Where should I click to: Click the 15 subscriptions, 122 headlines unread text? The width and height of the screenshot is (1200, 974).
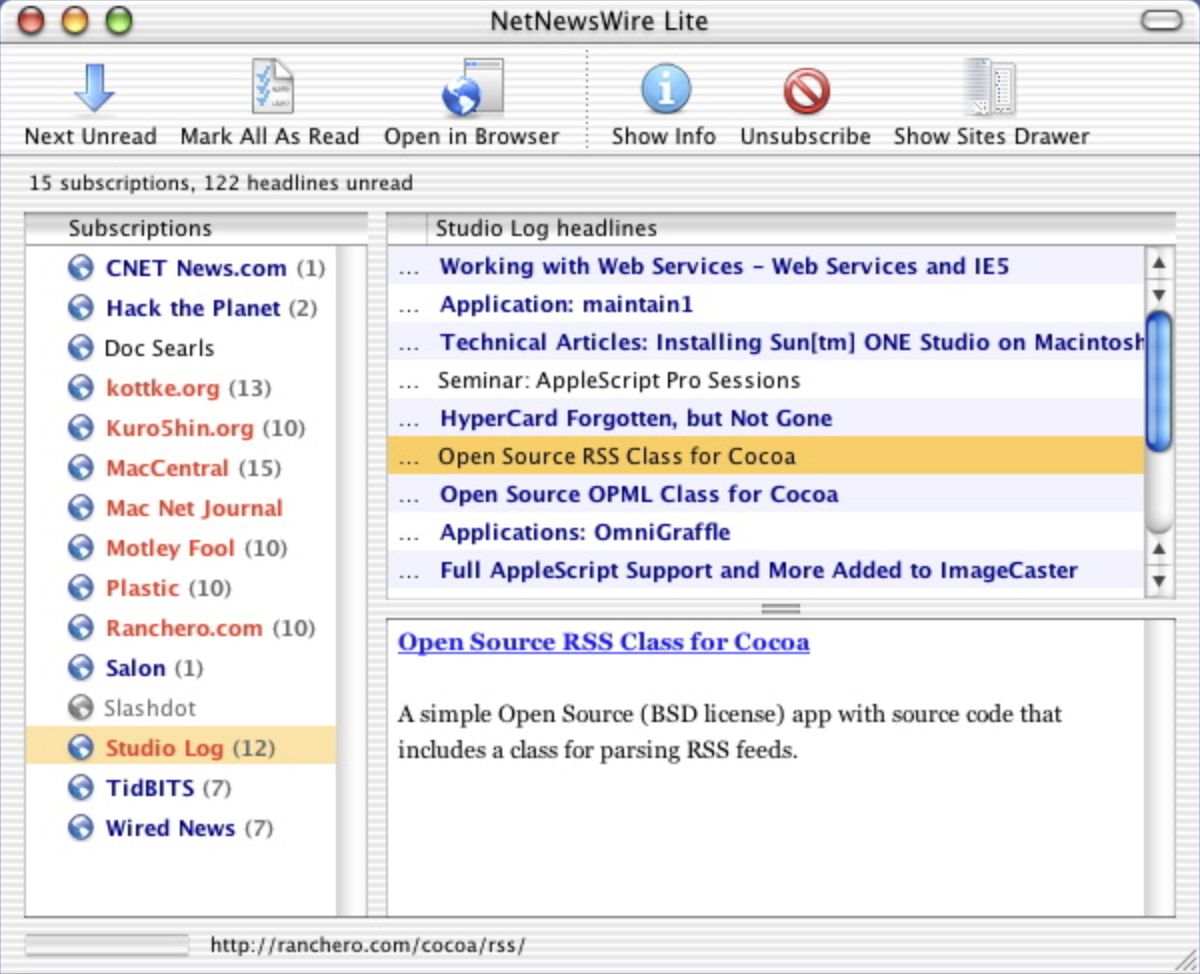pyautogui.click(x=221, y=183)
